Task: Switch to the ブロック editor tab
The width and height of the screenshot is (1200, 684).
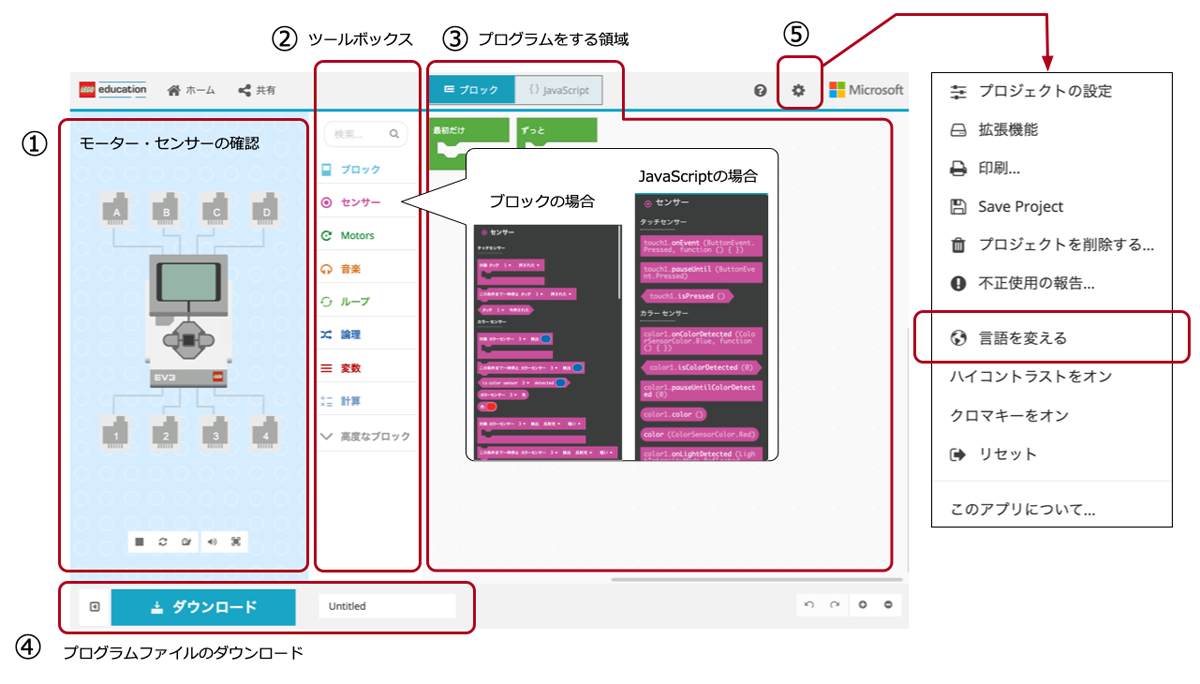Action: pyautogui.click(x=472, y=90)
